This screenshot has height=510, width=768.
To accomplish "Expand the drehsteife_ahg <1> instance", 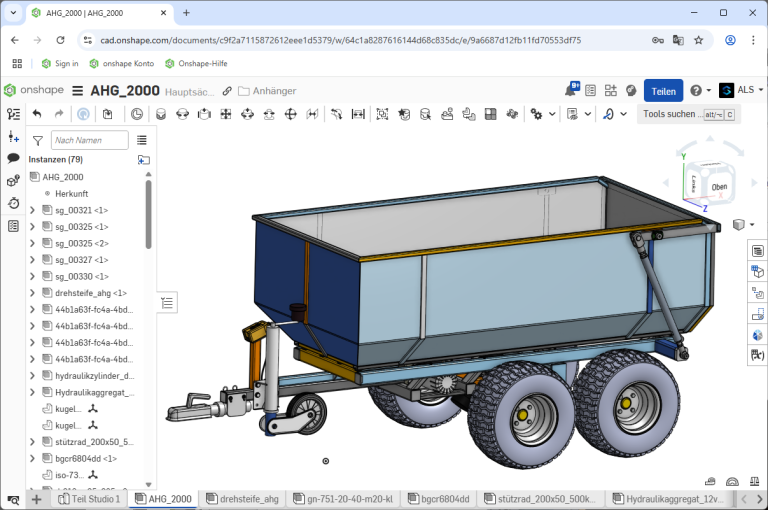I will click(32, 293).
